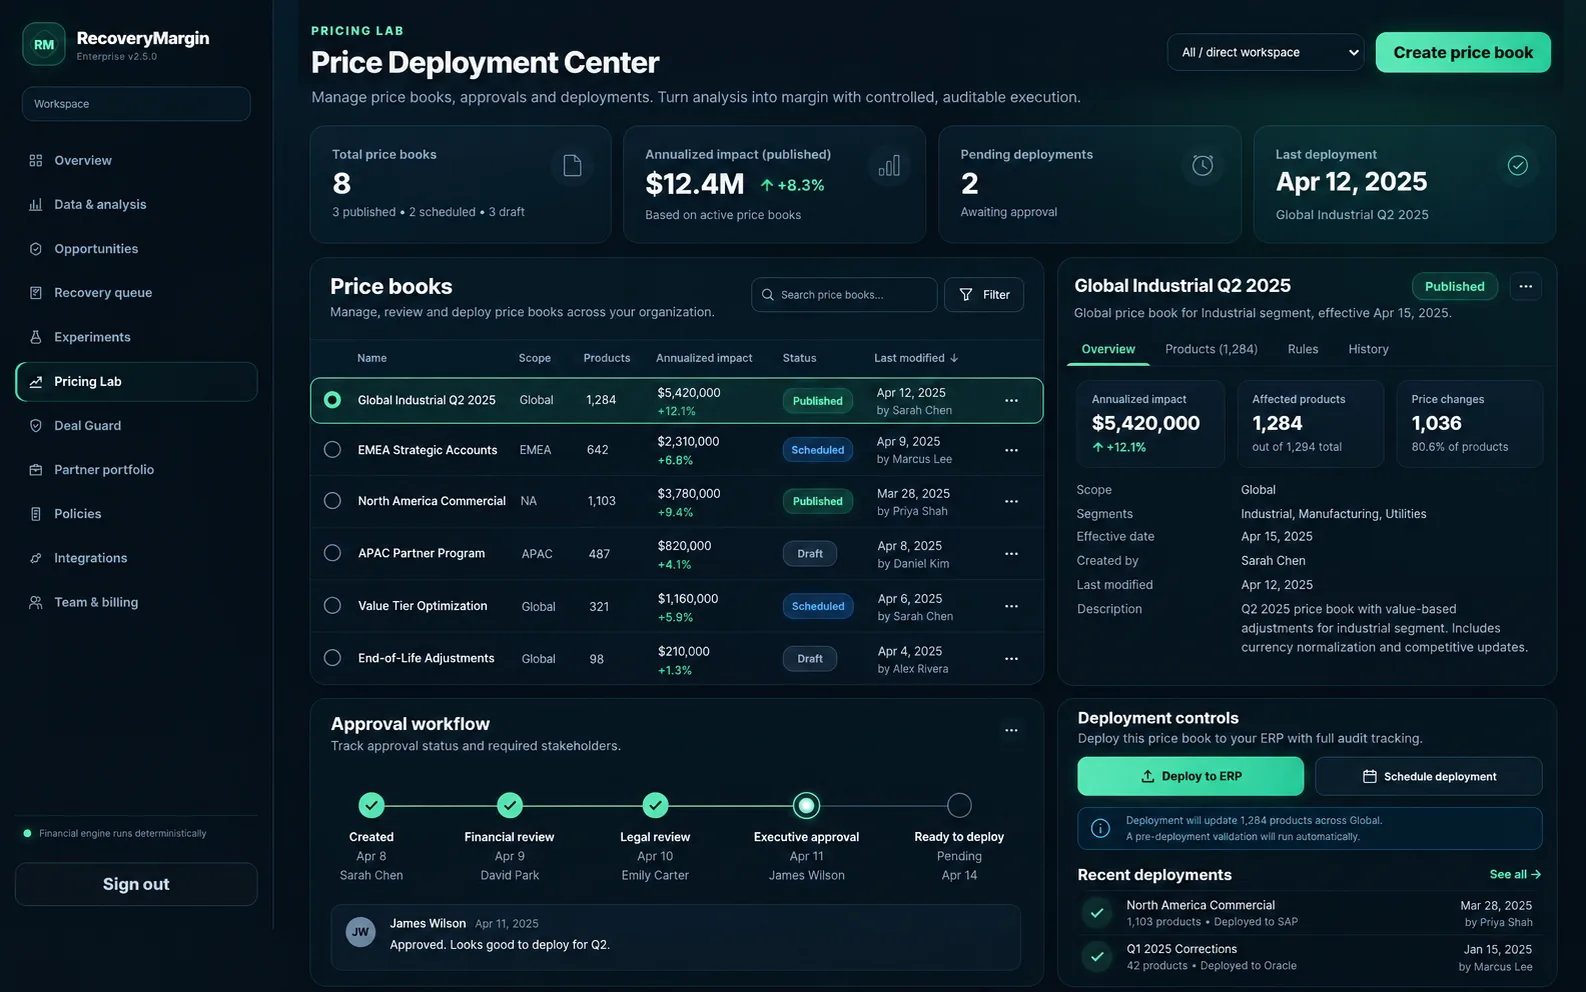Open the Pricing Lab sidebar item
The image size is (1586, 992).
tap(136, 382)
